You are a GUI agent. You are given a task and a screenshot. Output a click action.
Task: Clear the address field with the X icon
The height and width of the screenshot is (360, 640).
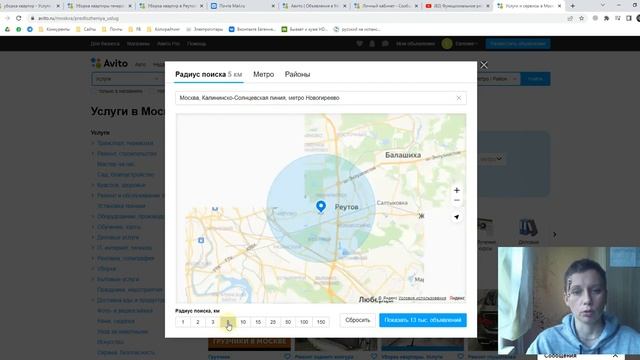459,98
